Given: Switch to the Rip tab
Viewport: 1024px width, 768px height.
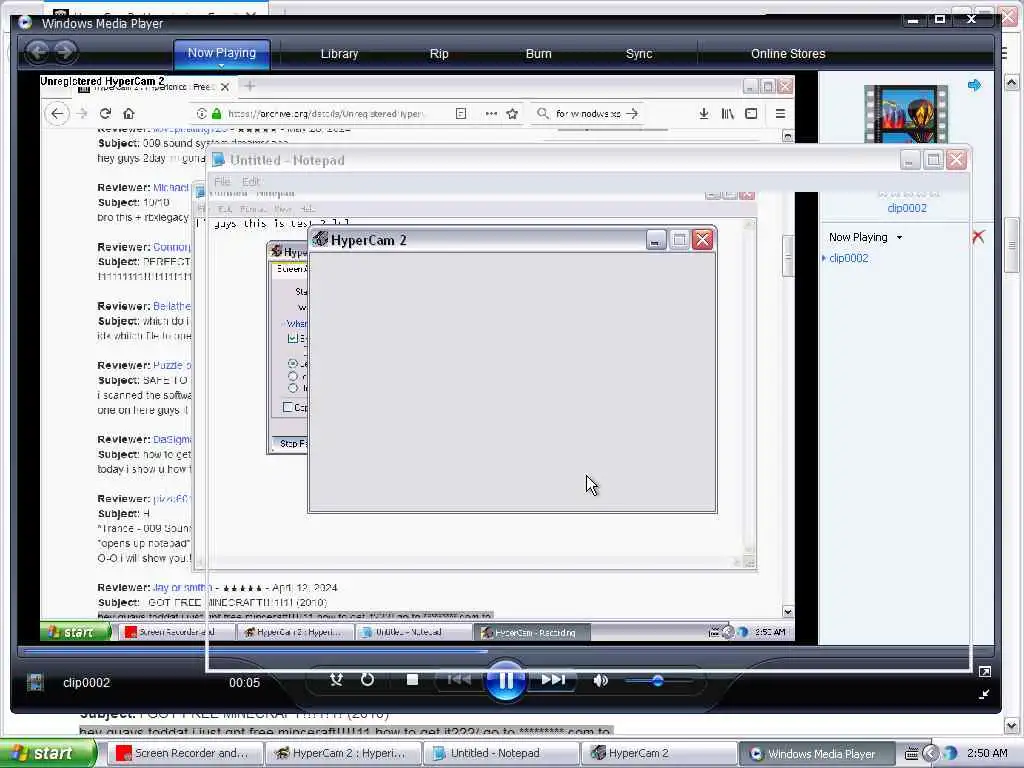Looking at the screenshot, I should [439, 54].
